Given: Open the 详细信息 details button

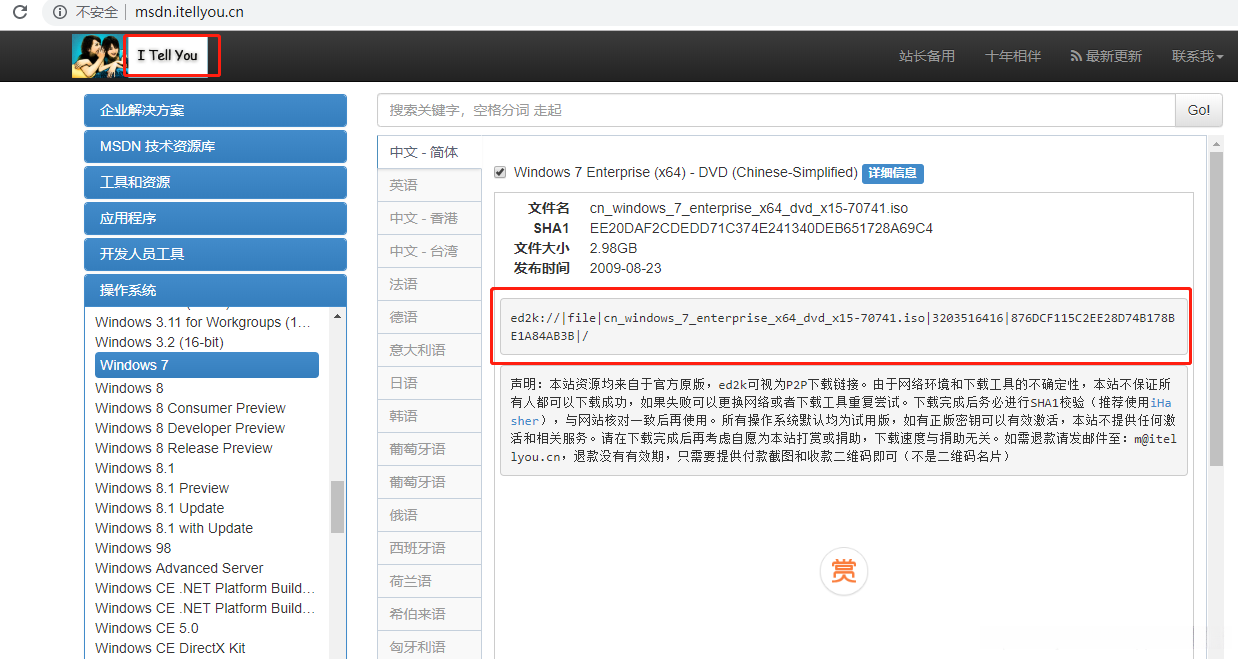Looking at the screenshot, I should coord(892,173).
